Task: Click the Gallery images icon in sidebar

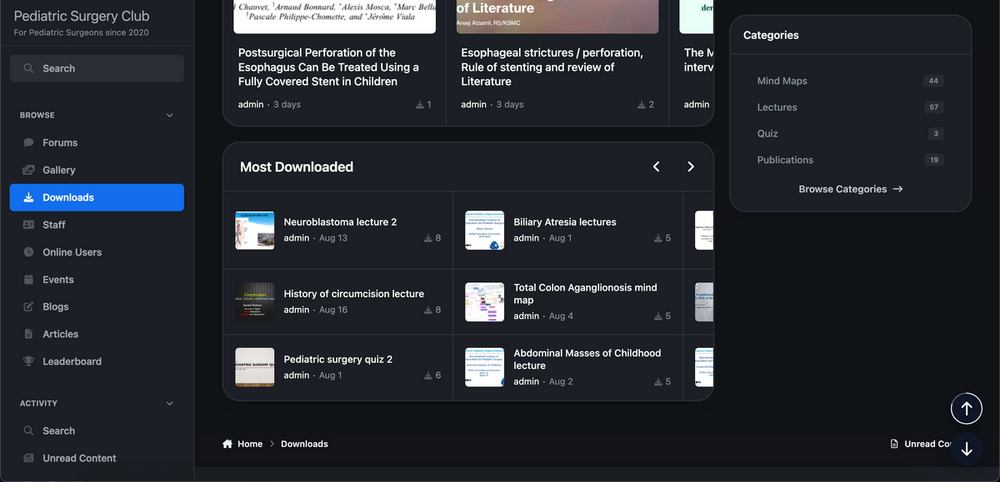Action: pyautogui.click(x=29, y=170)
